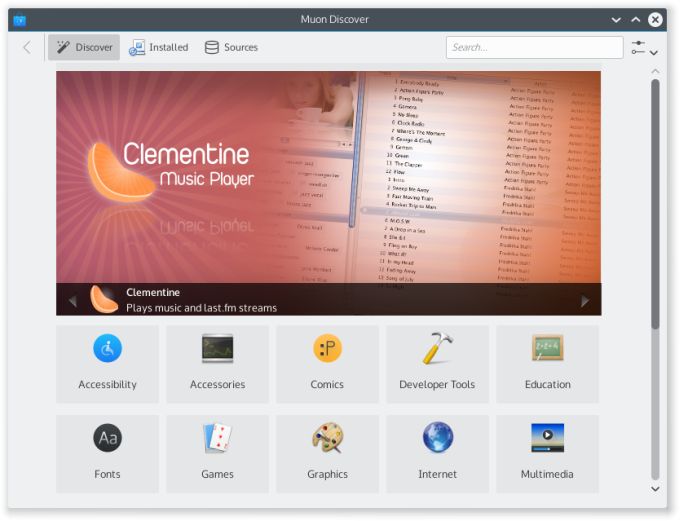680x521 pixels.
Task: Open the Comics category icon
Action: (327, 348)
